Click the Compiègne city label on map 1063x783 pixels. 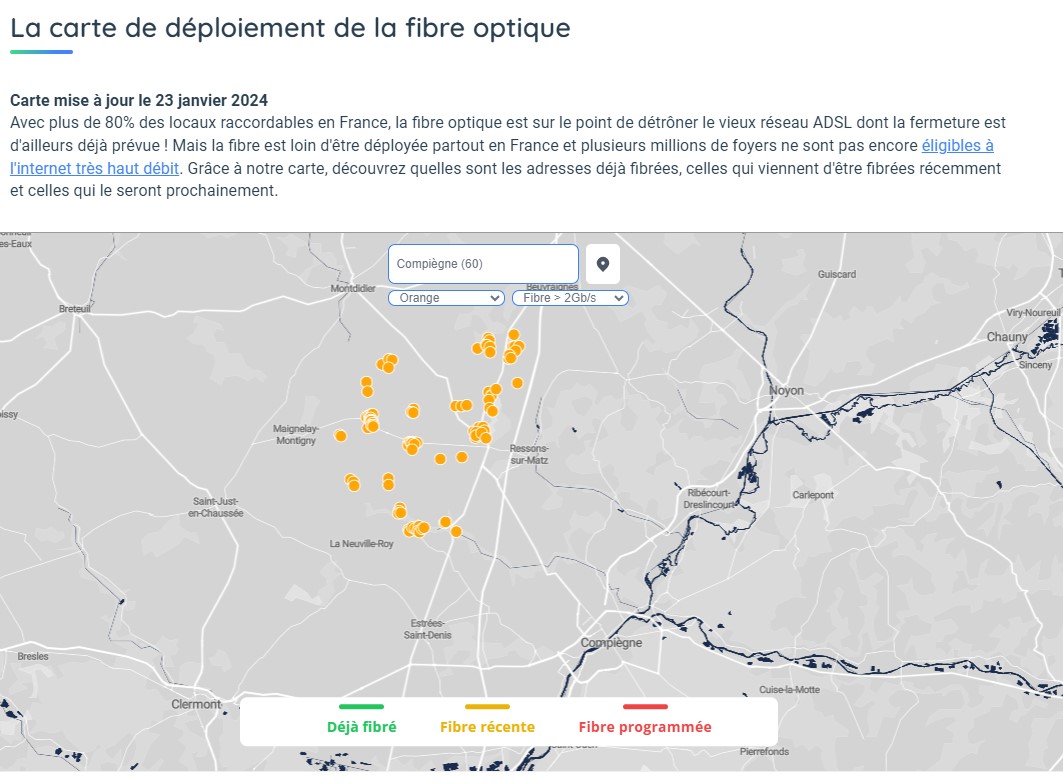[x=611, y=643]
